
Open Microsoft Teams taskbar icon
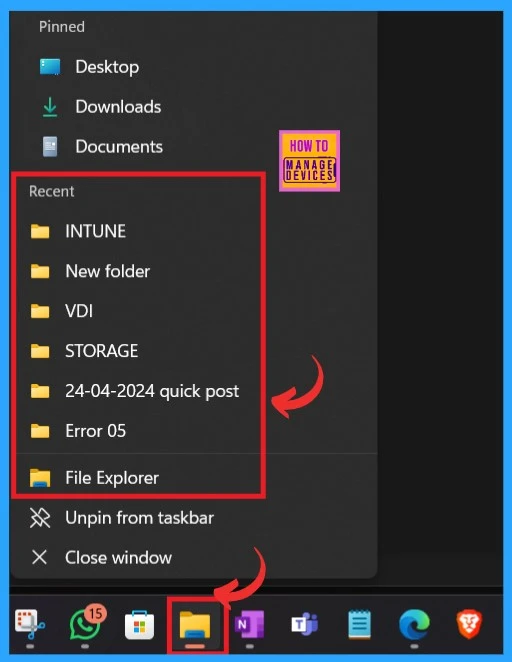(x=305, y=624)
